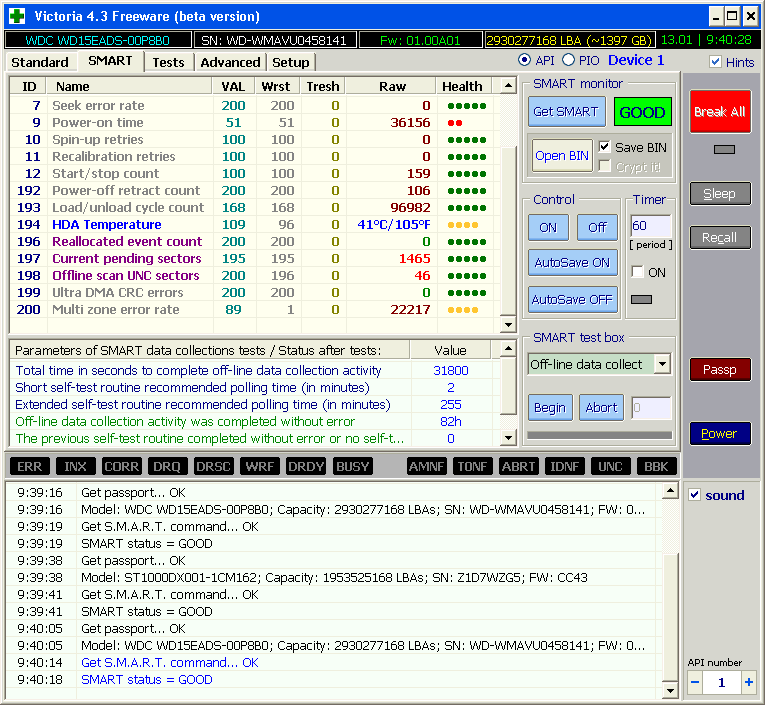
Task: Open the Tests tab
Action: coord(168,62)
